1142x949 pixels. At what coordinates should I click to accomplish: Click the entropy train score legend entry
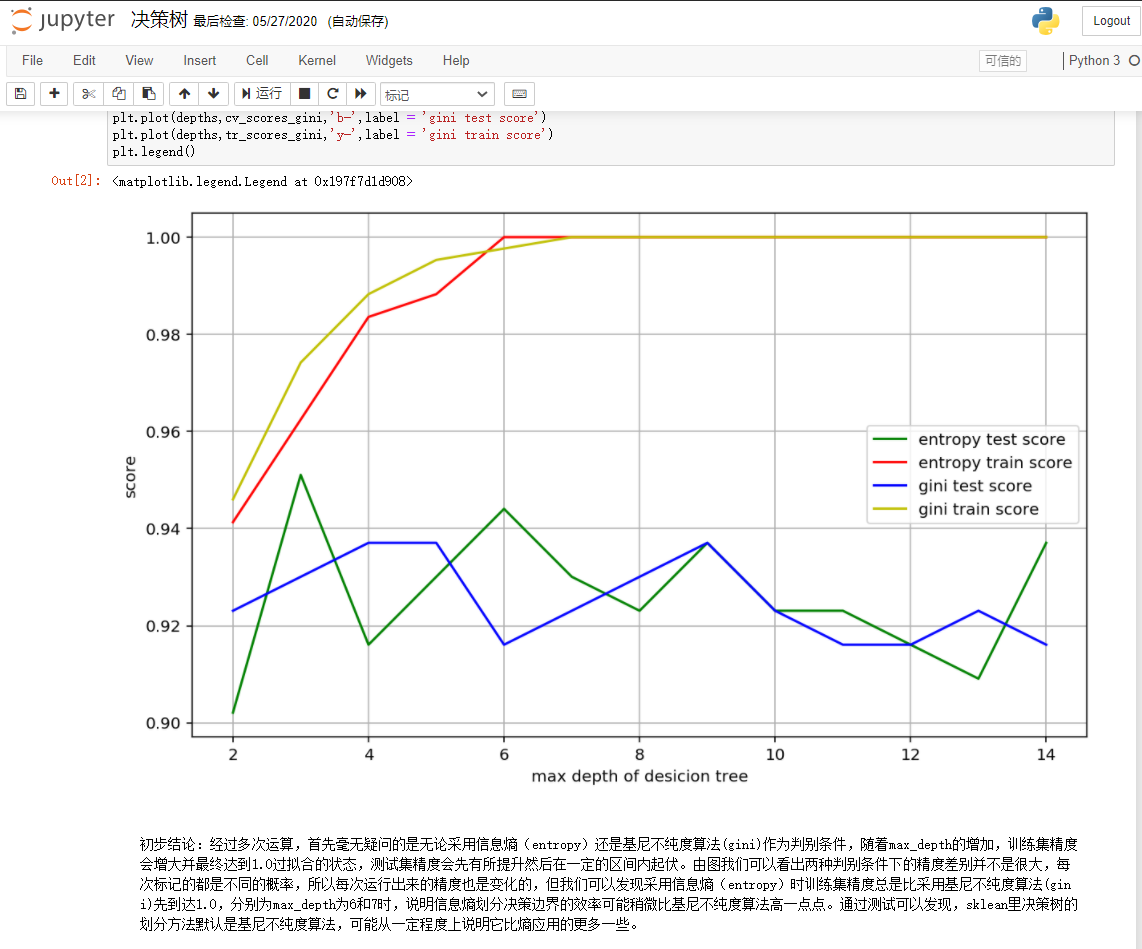click(x=972, y=462)
